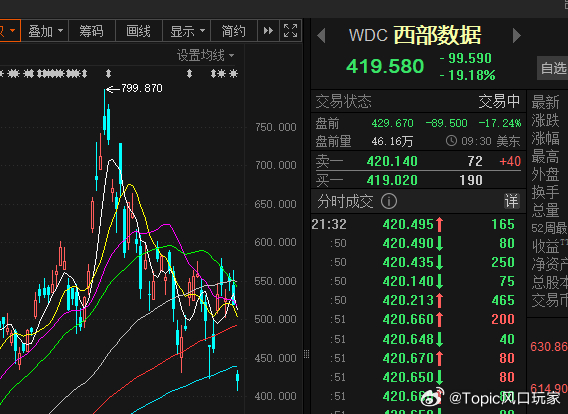
Task: Toggle fullscreen chart icon
Action: [291, 31]
